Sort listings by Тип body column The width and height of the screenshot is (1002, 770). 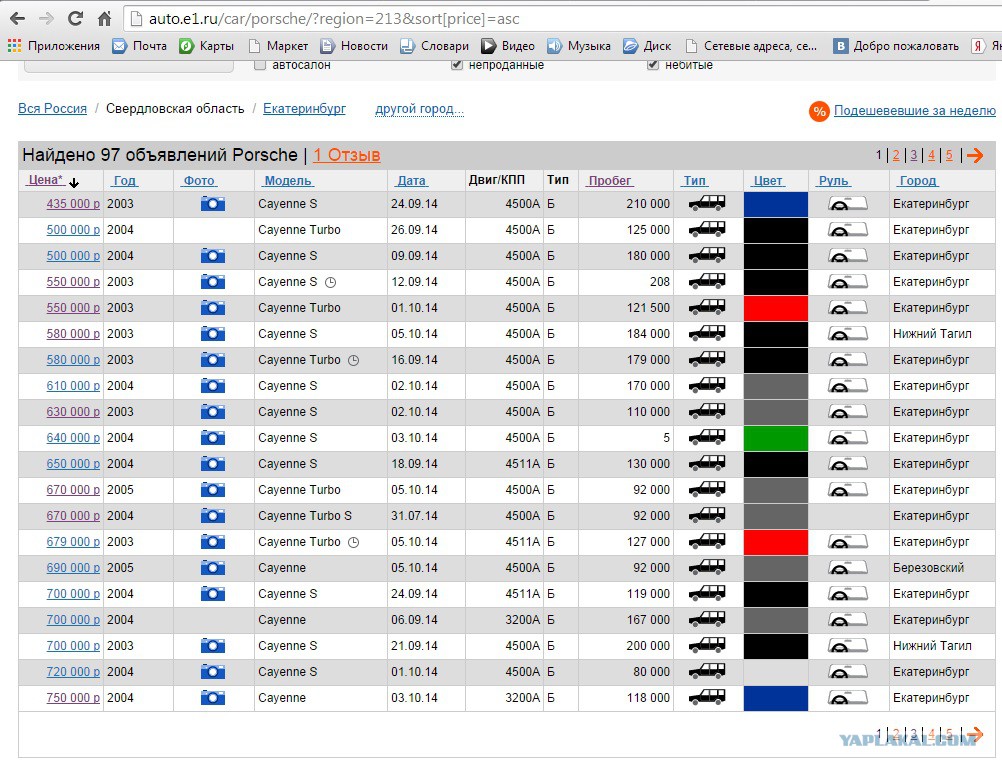click(694, 181)
